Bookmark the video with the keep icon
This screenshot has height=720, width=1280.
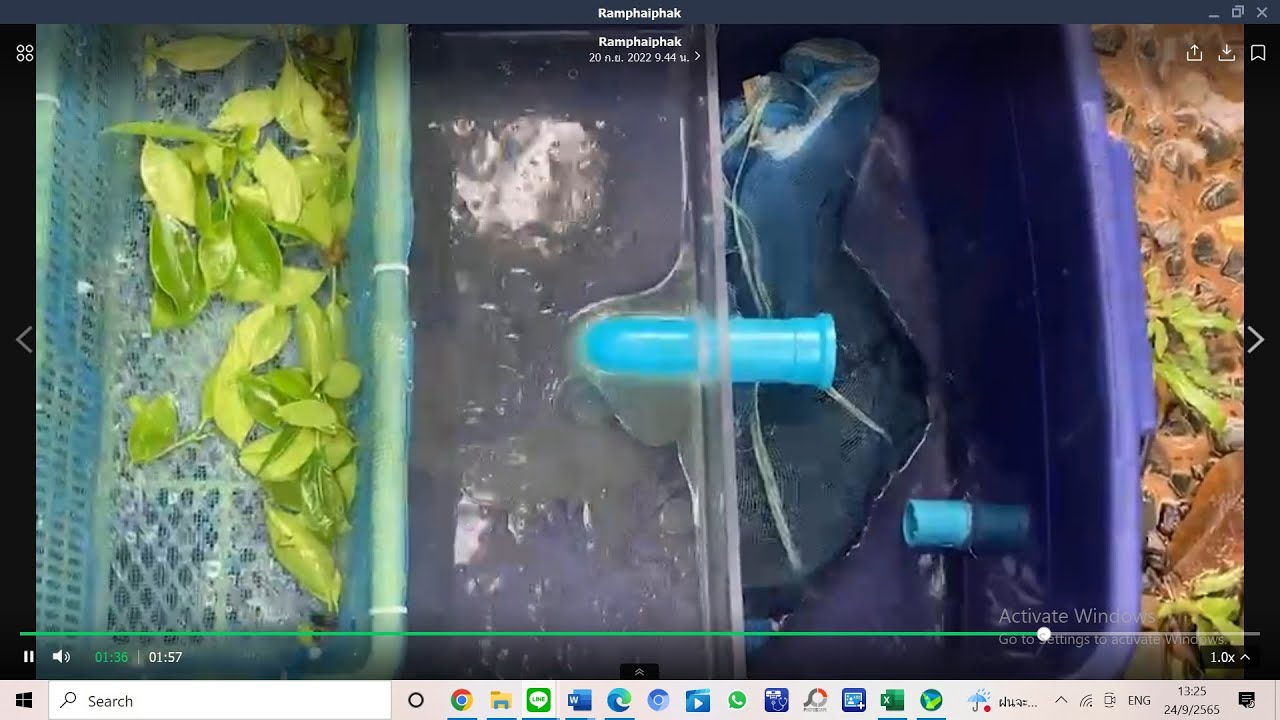[1258, 53]
